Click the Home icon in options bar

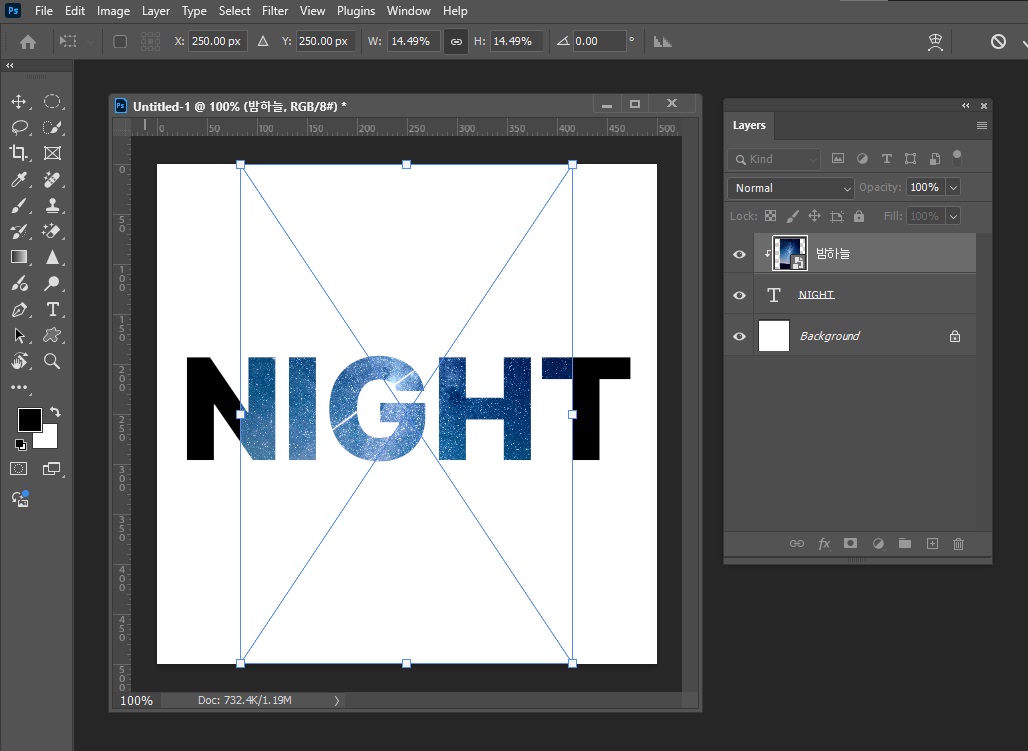pos(28,42)
